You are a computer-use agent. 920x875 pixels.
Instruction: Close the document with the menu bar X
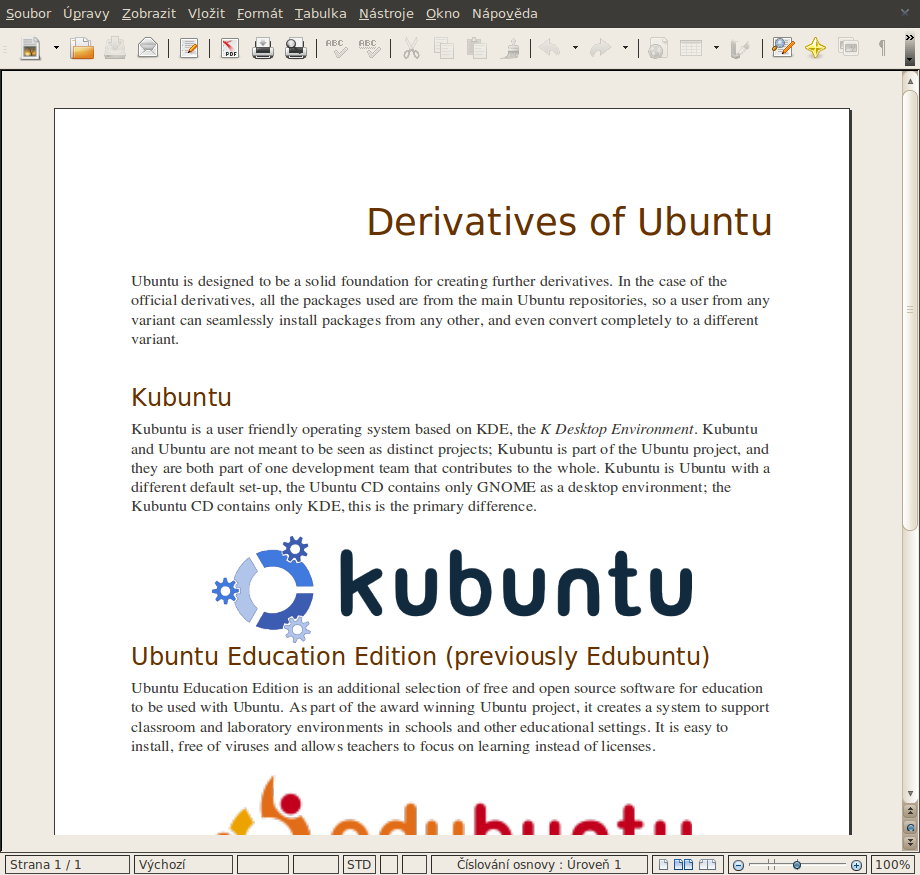(904, 12)
